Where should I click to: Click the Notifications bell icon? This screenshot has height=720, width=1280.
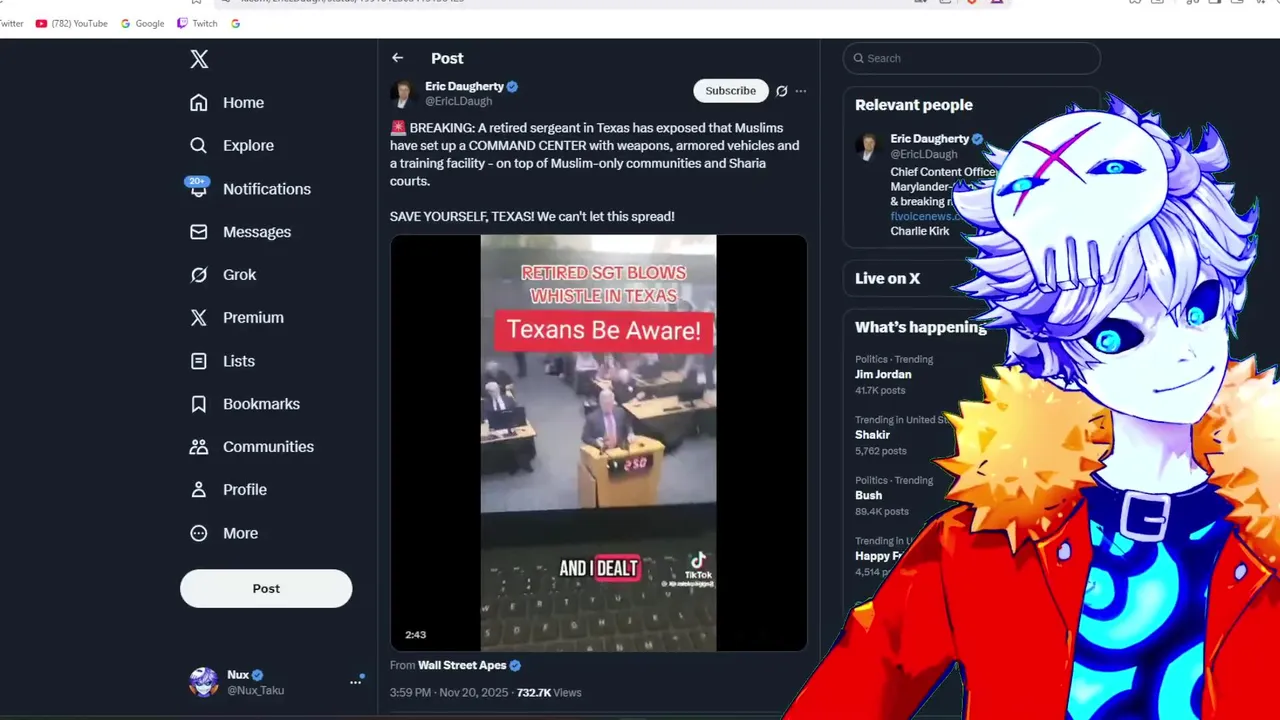coord(199,189)
